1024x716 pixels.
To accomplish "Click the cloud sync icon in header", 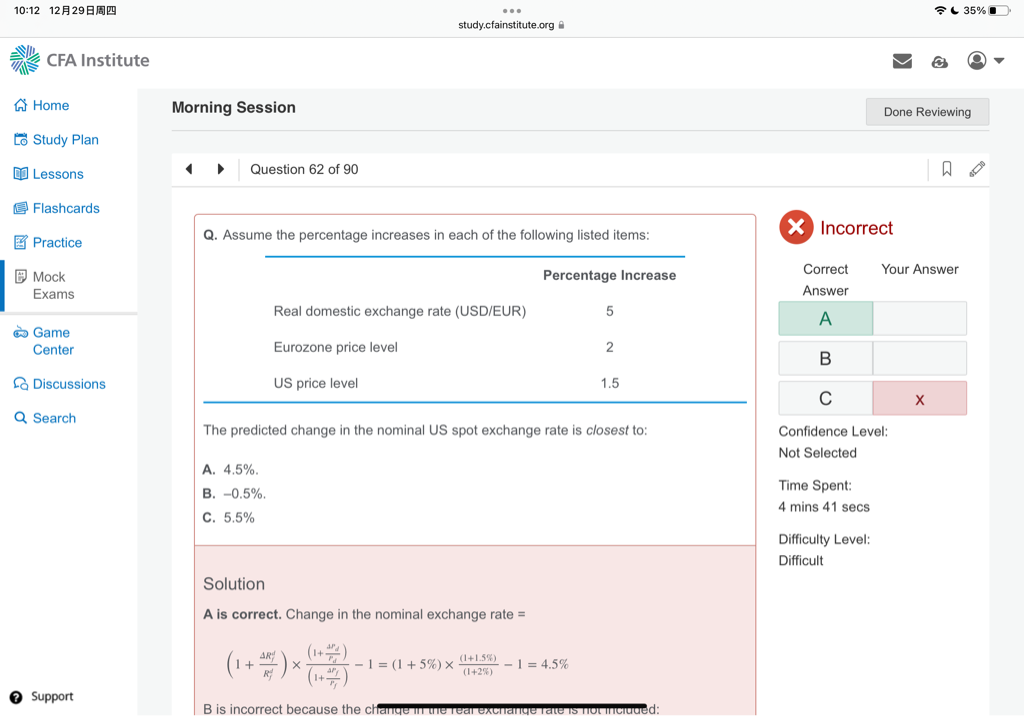I will coord(939,62).
